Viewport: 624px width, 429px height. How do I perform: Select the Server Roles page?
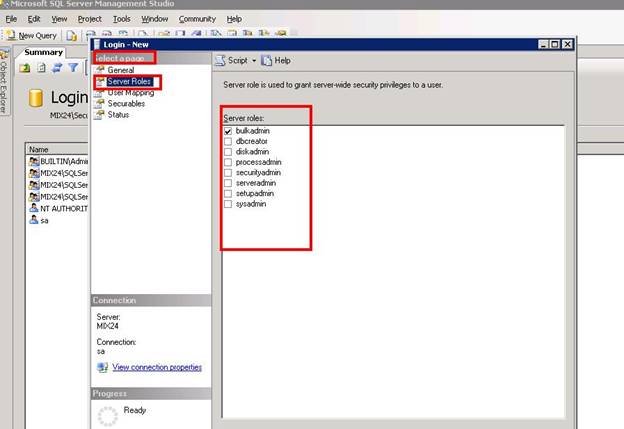pyautogui.click(x=129, y=82)
